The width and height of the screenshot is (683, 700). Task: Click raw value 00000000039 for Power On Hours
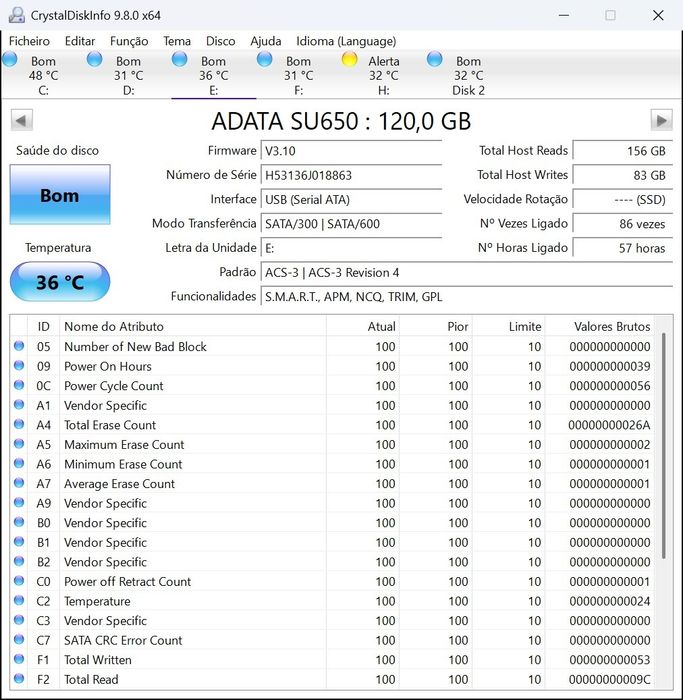[609, 366]
